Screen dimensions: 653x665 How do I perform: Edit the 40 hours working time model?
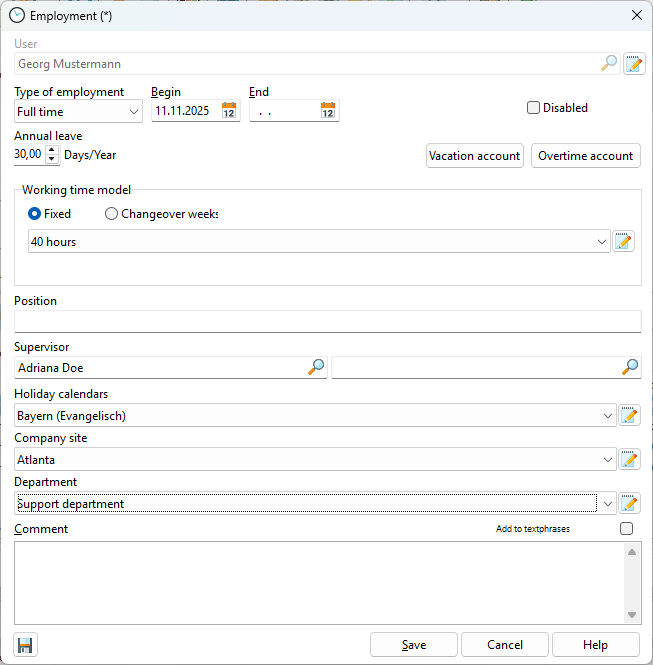click(x=624, y=241)
